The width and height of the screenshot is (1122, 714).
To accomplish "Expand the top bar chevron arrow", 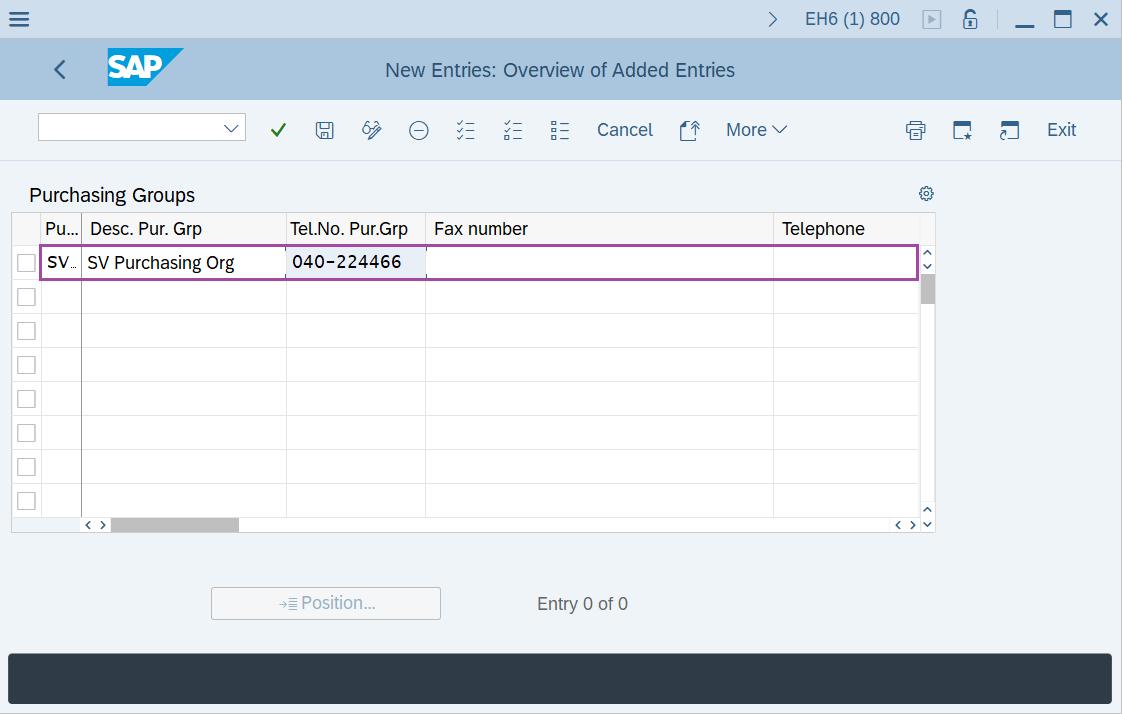I will [x=773, y=18].
